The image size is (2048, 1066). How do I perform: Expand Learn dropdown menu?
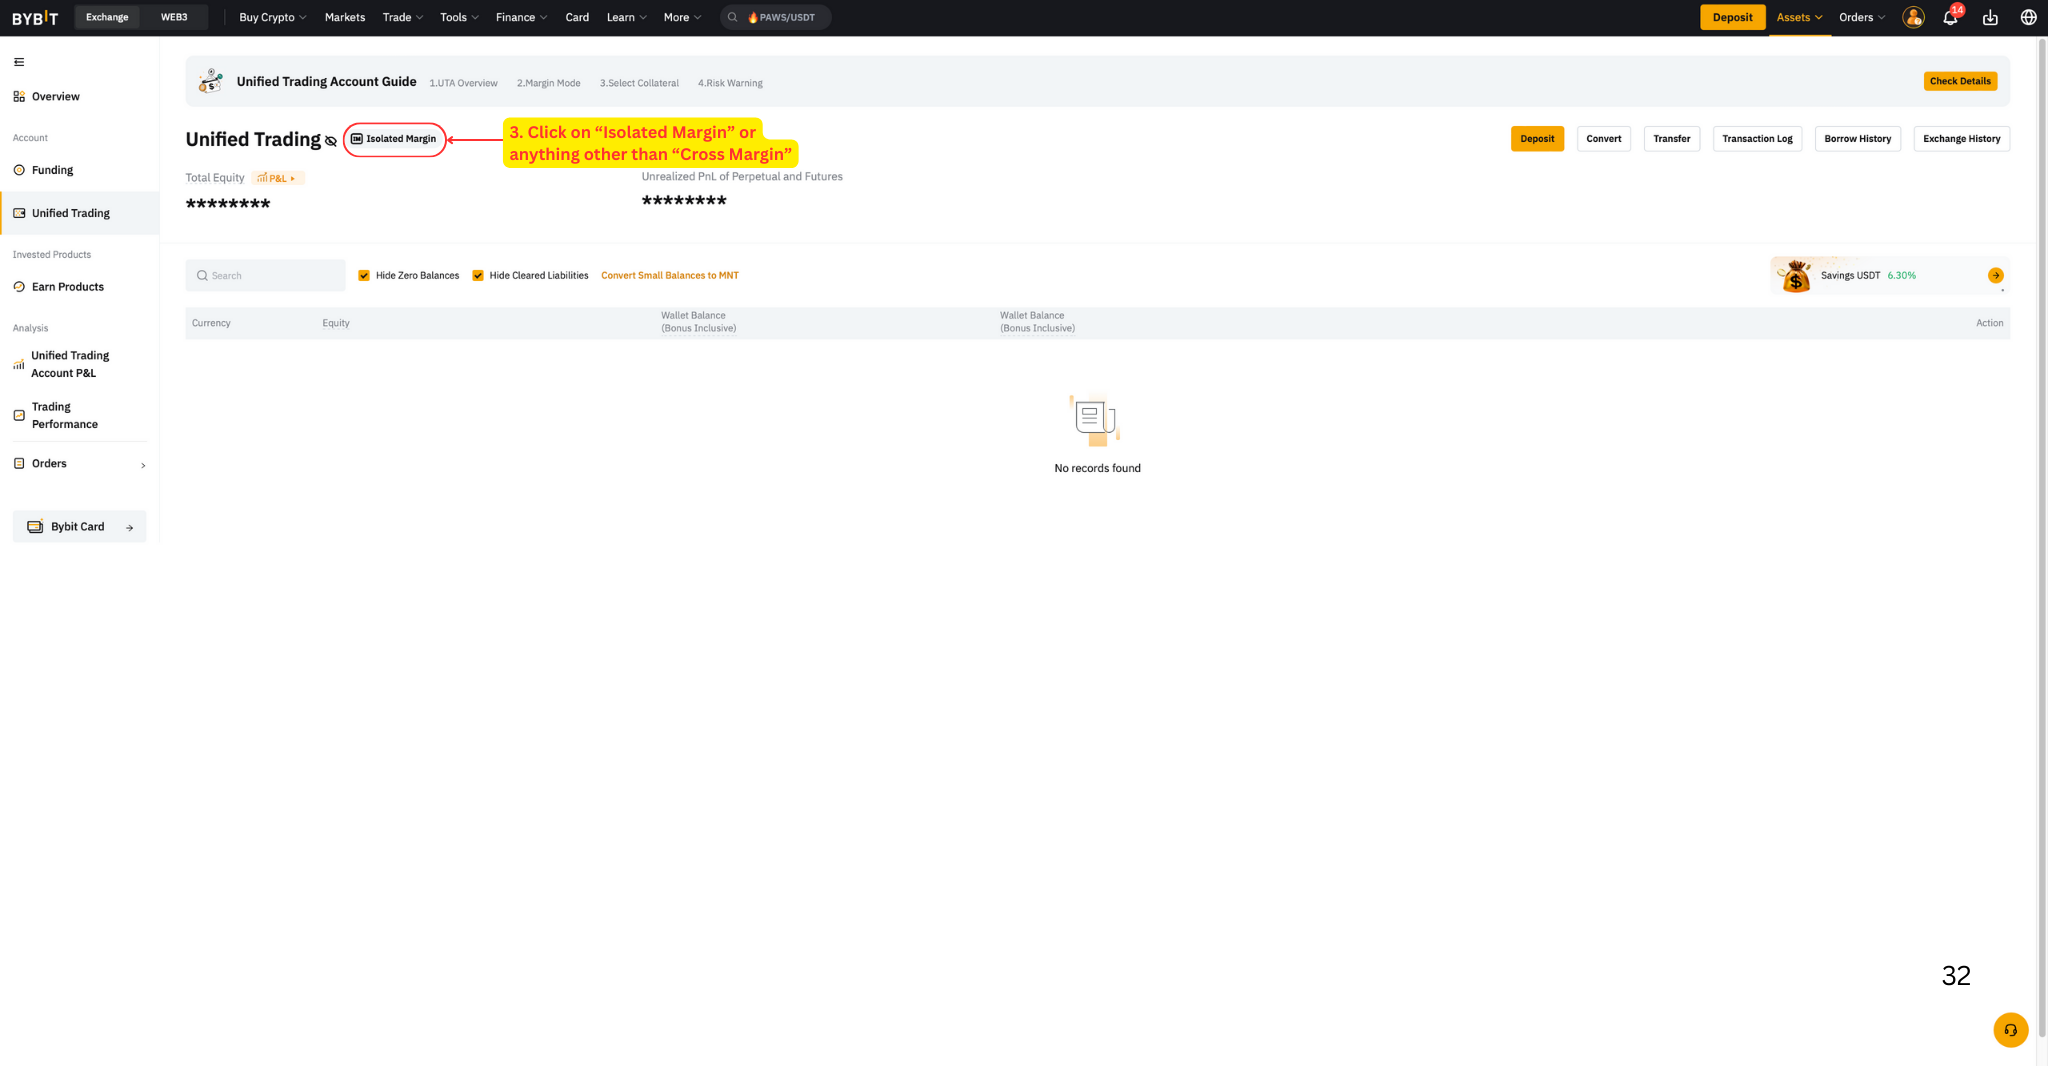pos(626,17)
